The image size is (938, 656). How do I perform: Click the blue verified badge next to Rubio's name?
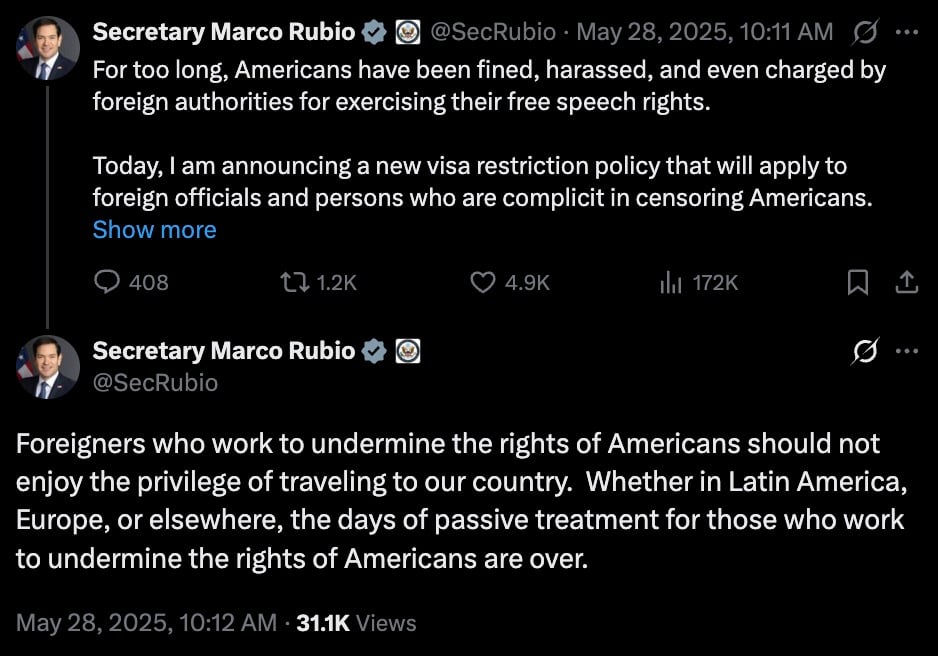[374, 31]
